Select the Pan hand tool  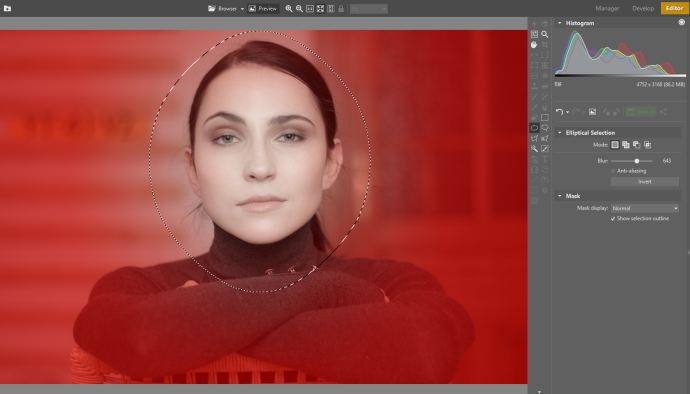(534, 45)
